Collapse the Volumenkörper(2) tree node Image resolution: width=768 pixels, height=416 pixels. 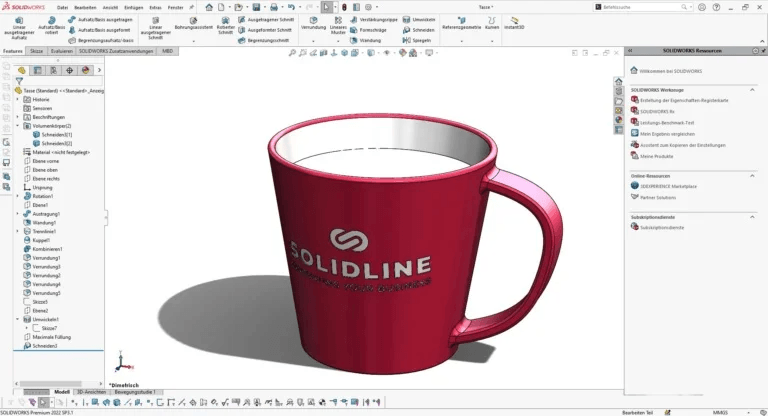click(x=19, y=127)
